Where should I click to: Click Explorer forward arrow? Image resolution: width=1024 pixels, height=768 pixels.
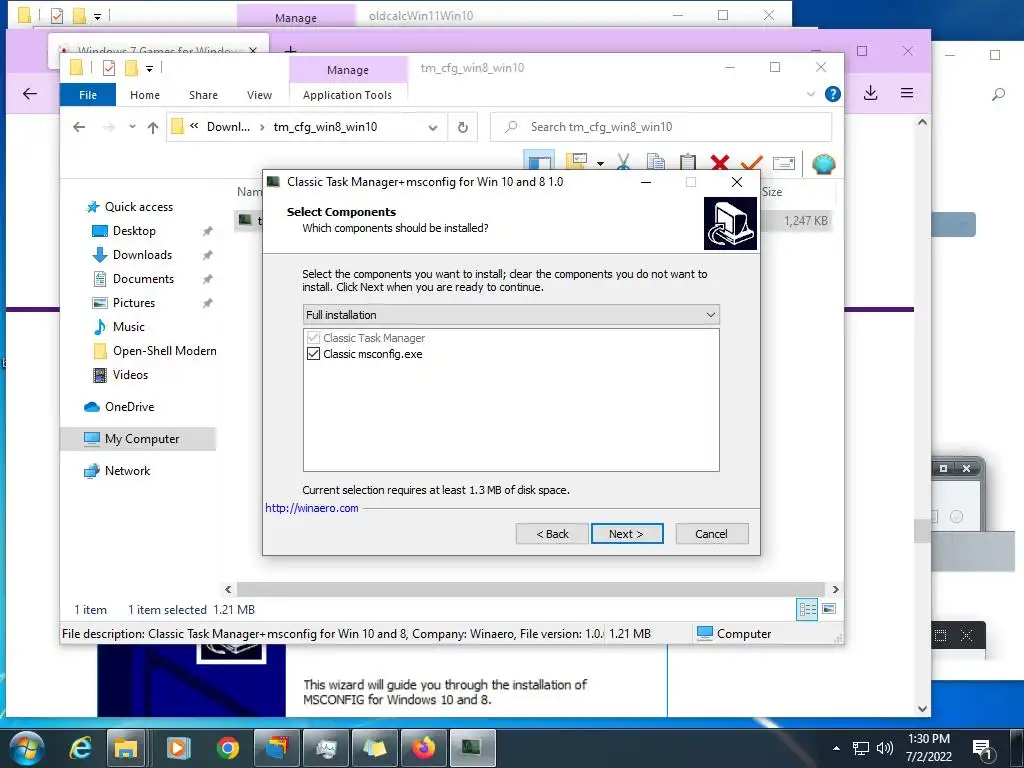pyautogui.click(x=108, y=127)
